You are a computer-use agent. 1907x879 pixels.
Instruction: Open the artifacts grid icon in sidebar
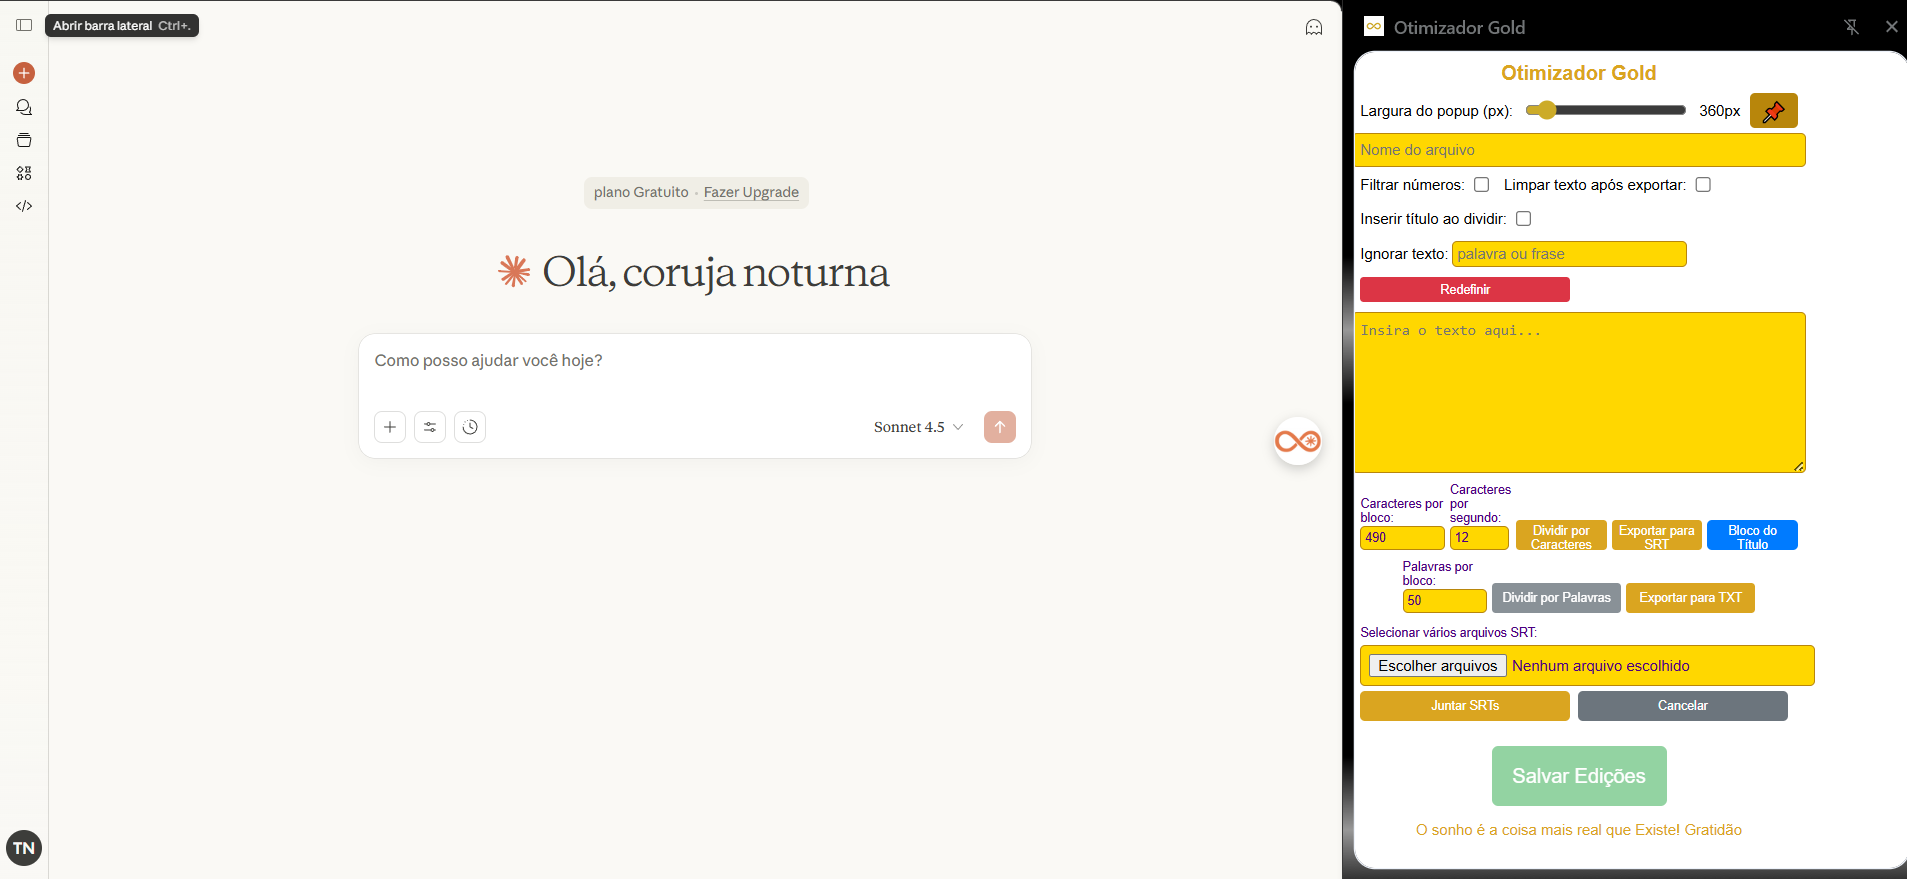[x=24, y=173]
